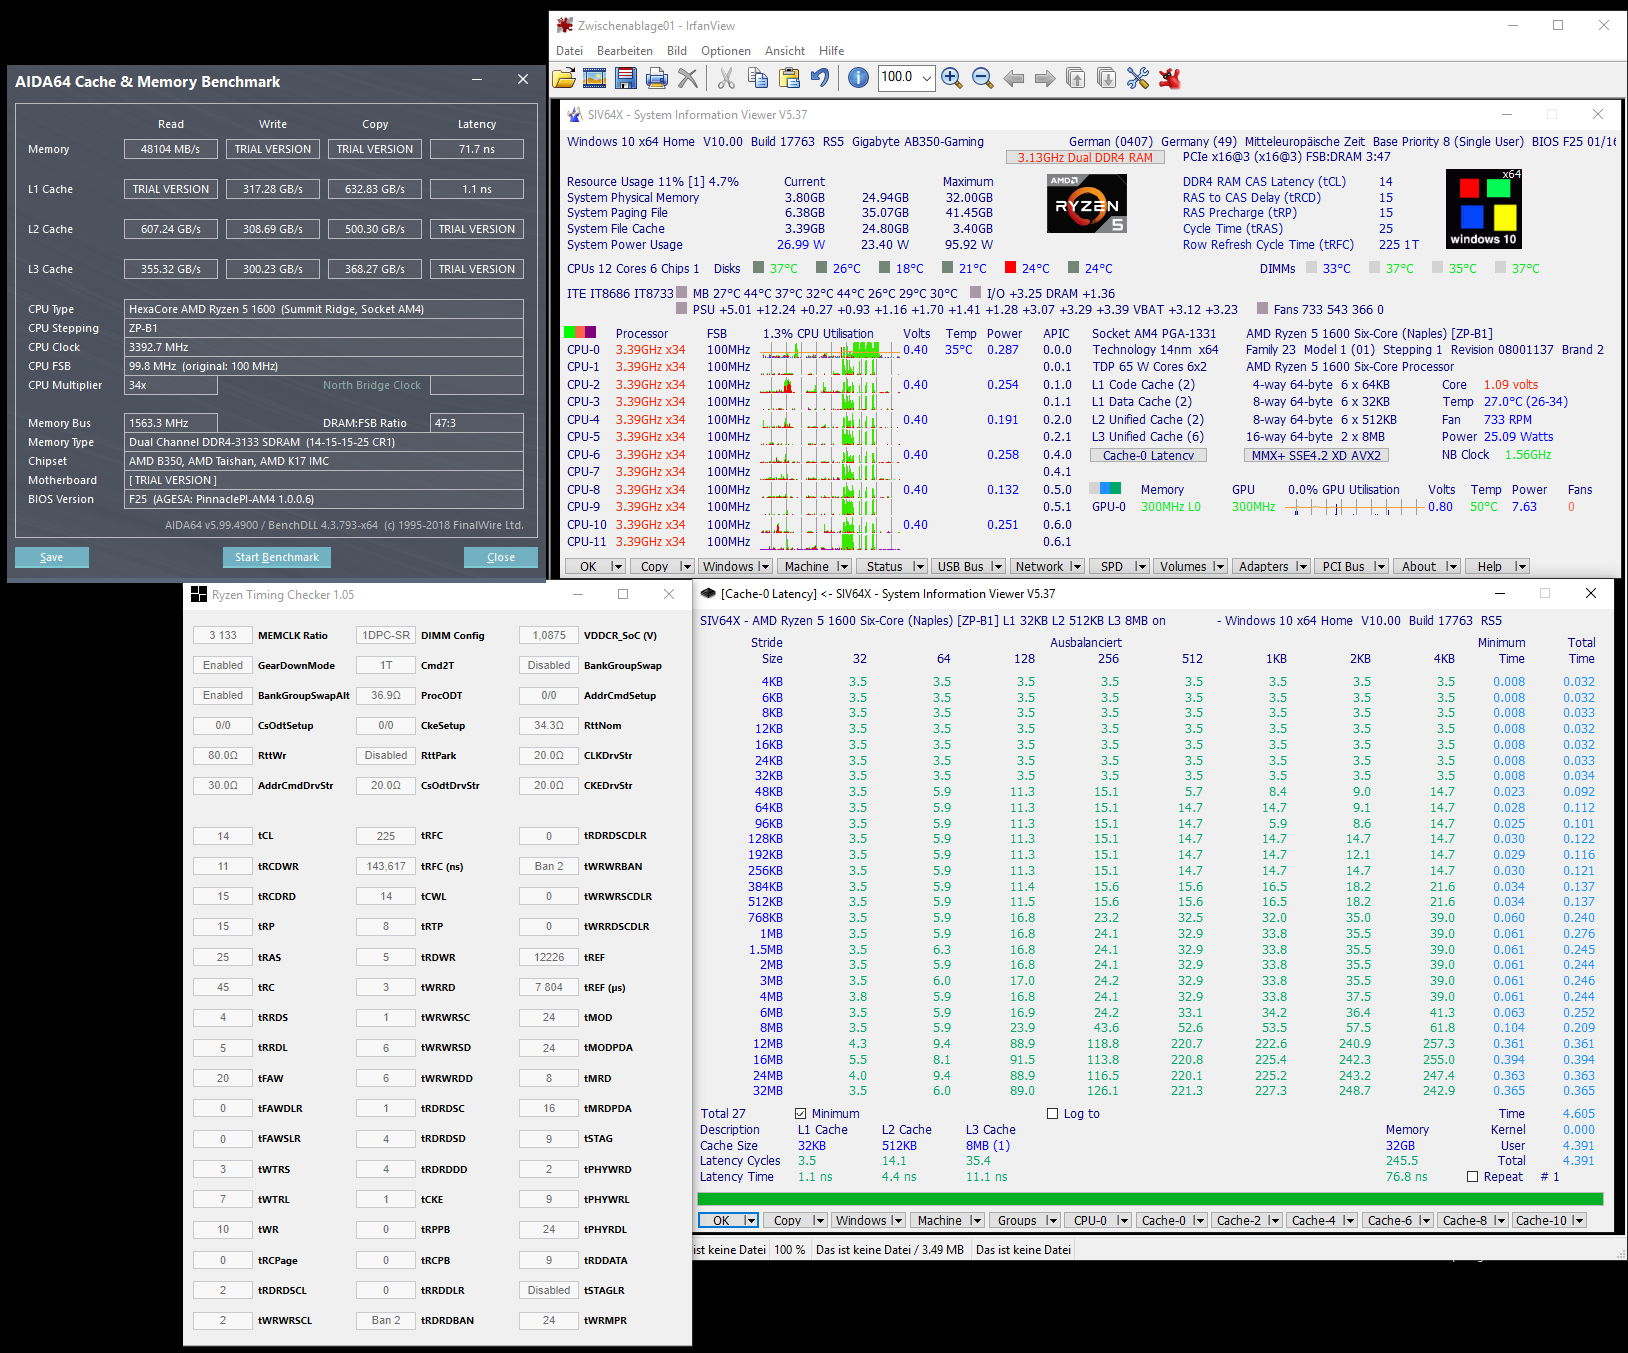
Task: Open the Datei menu in IrfanView
Action: (569, 51)
